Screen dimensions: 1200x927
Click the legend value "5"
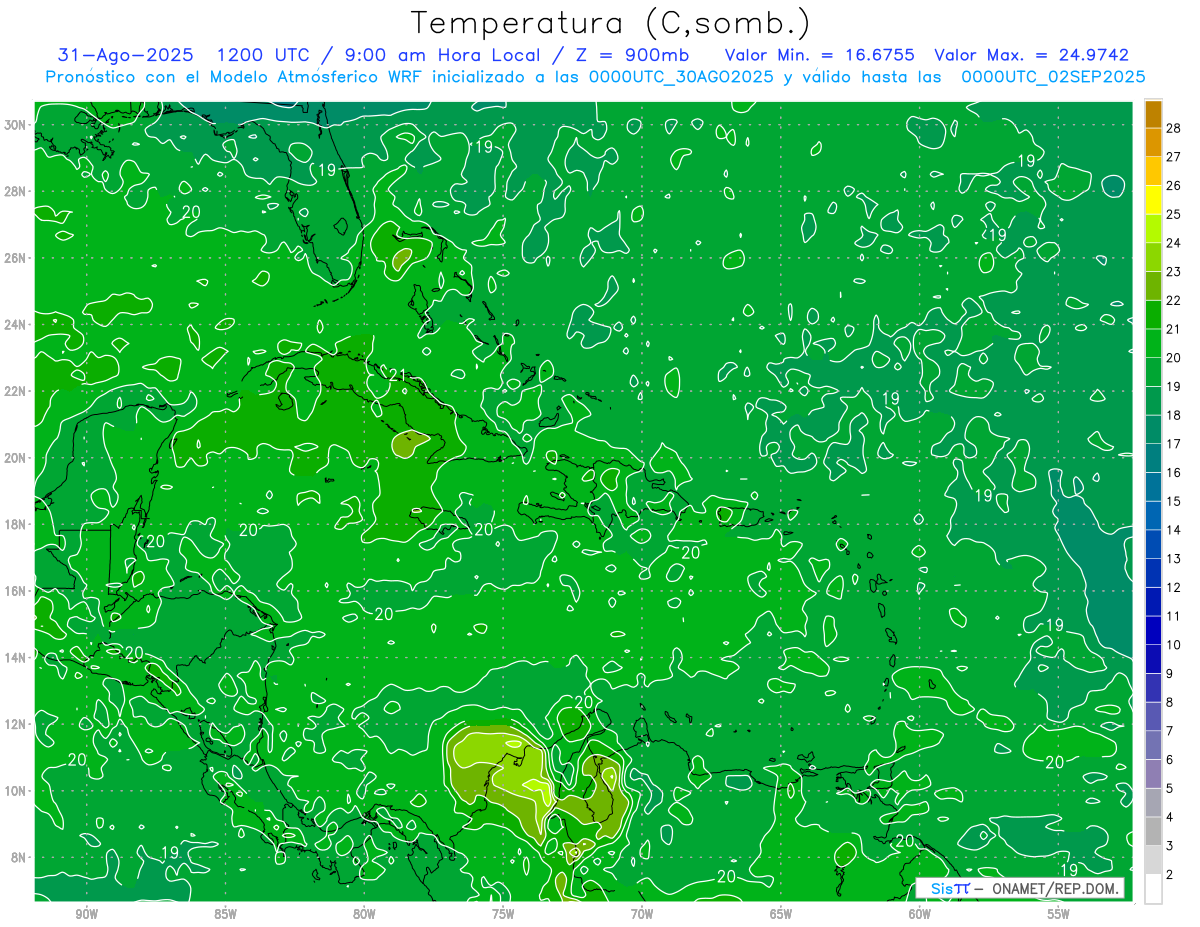1170,788
